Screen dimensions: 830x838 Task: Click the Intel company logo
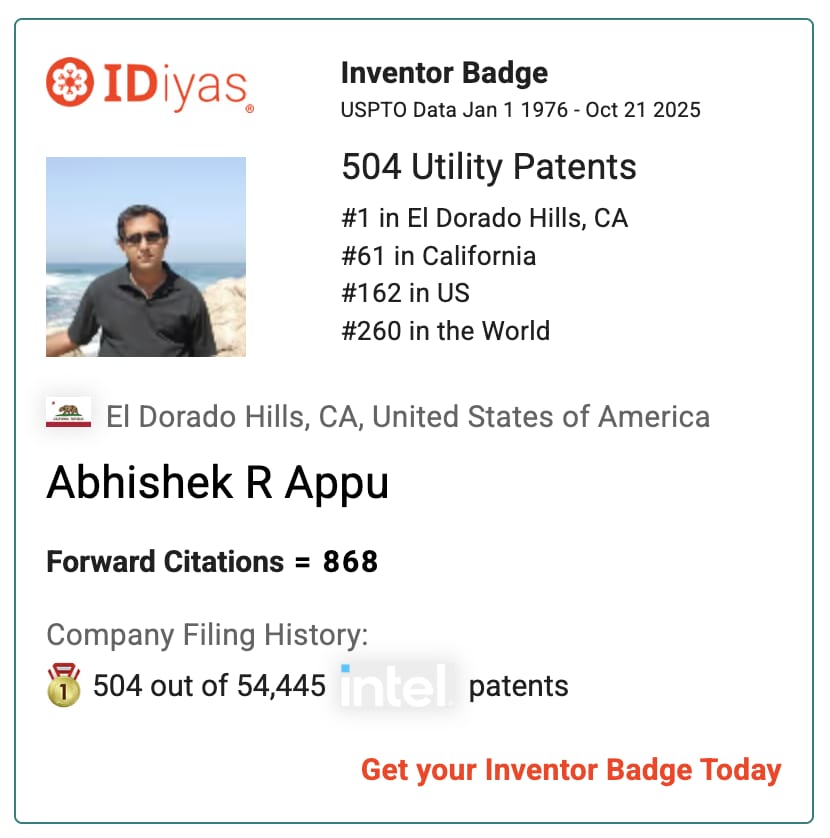[x=397, y=686]
